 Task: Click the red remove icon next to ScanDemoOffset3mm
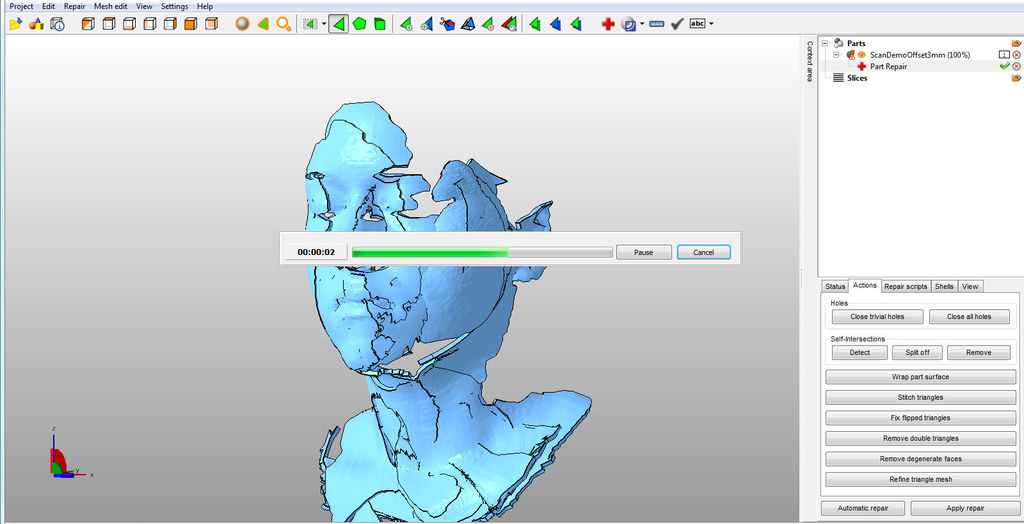coord(1016,55)
